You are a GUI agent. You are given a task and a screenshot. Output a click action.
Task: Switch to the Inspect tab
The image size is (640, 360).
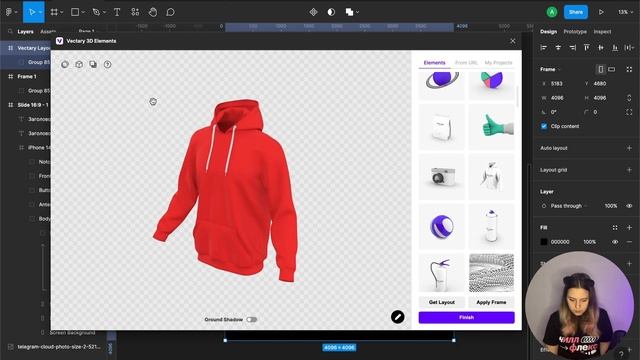[x=602, y=31]
